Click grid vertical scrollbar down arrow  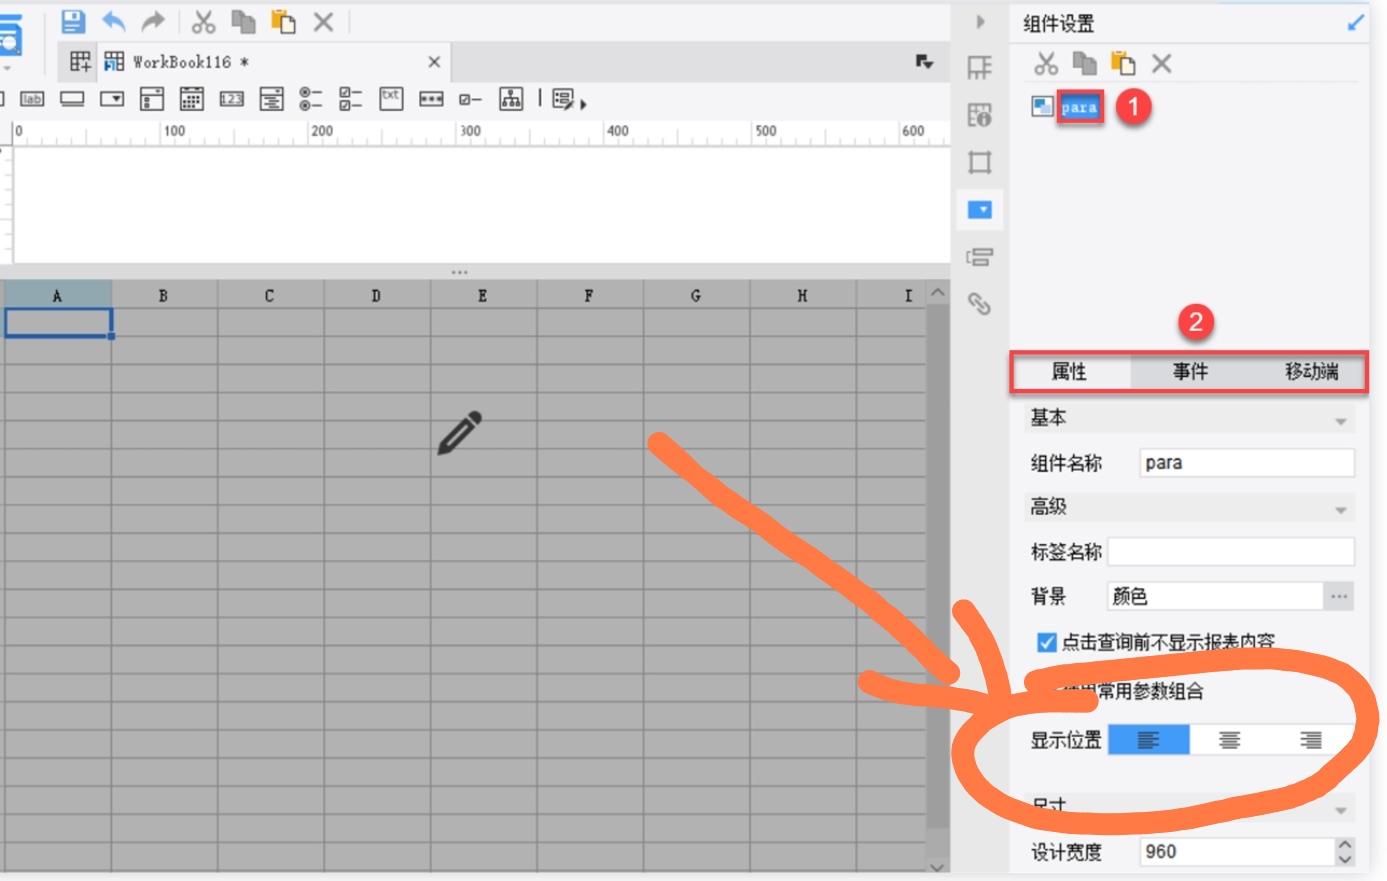point(937,866)
